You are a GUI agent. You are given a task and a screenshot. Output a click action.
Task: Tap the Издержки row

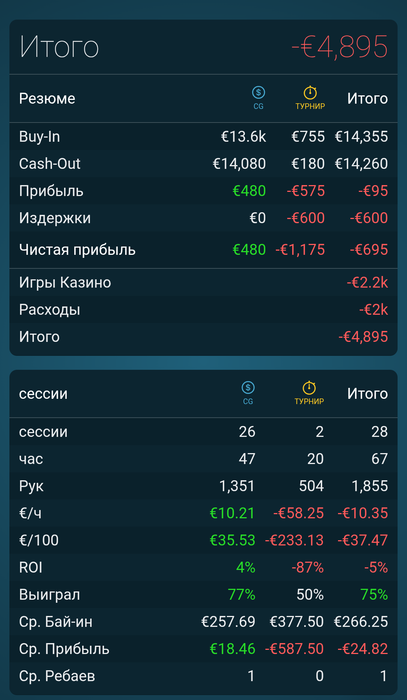pos(204,218)
